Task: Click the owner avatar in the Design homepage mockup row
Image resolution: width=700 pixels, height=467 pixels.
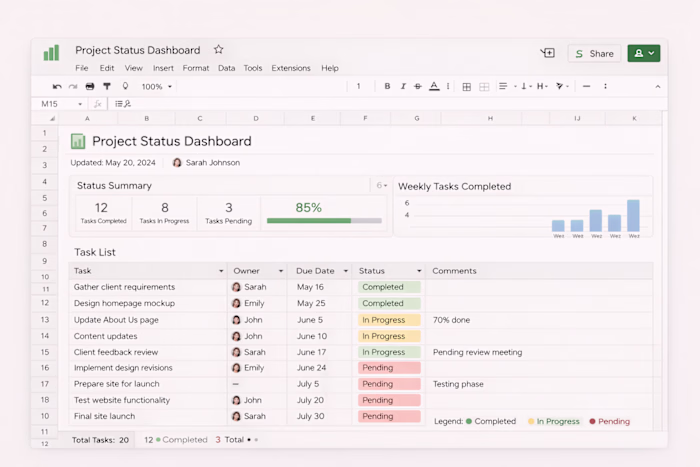Action: pos(236,303)
